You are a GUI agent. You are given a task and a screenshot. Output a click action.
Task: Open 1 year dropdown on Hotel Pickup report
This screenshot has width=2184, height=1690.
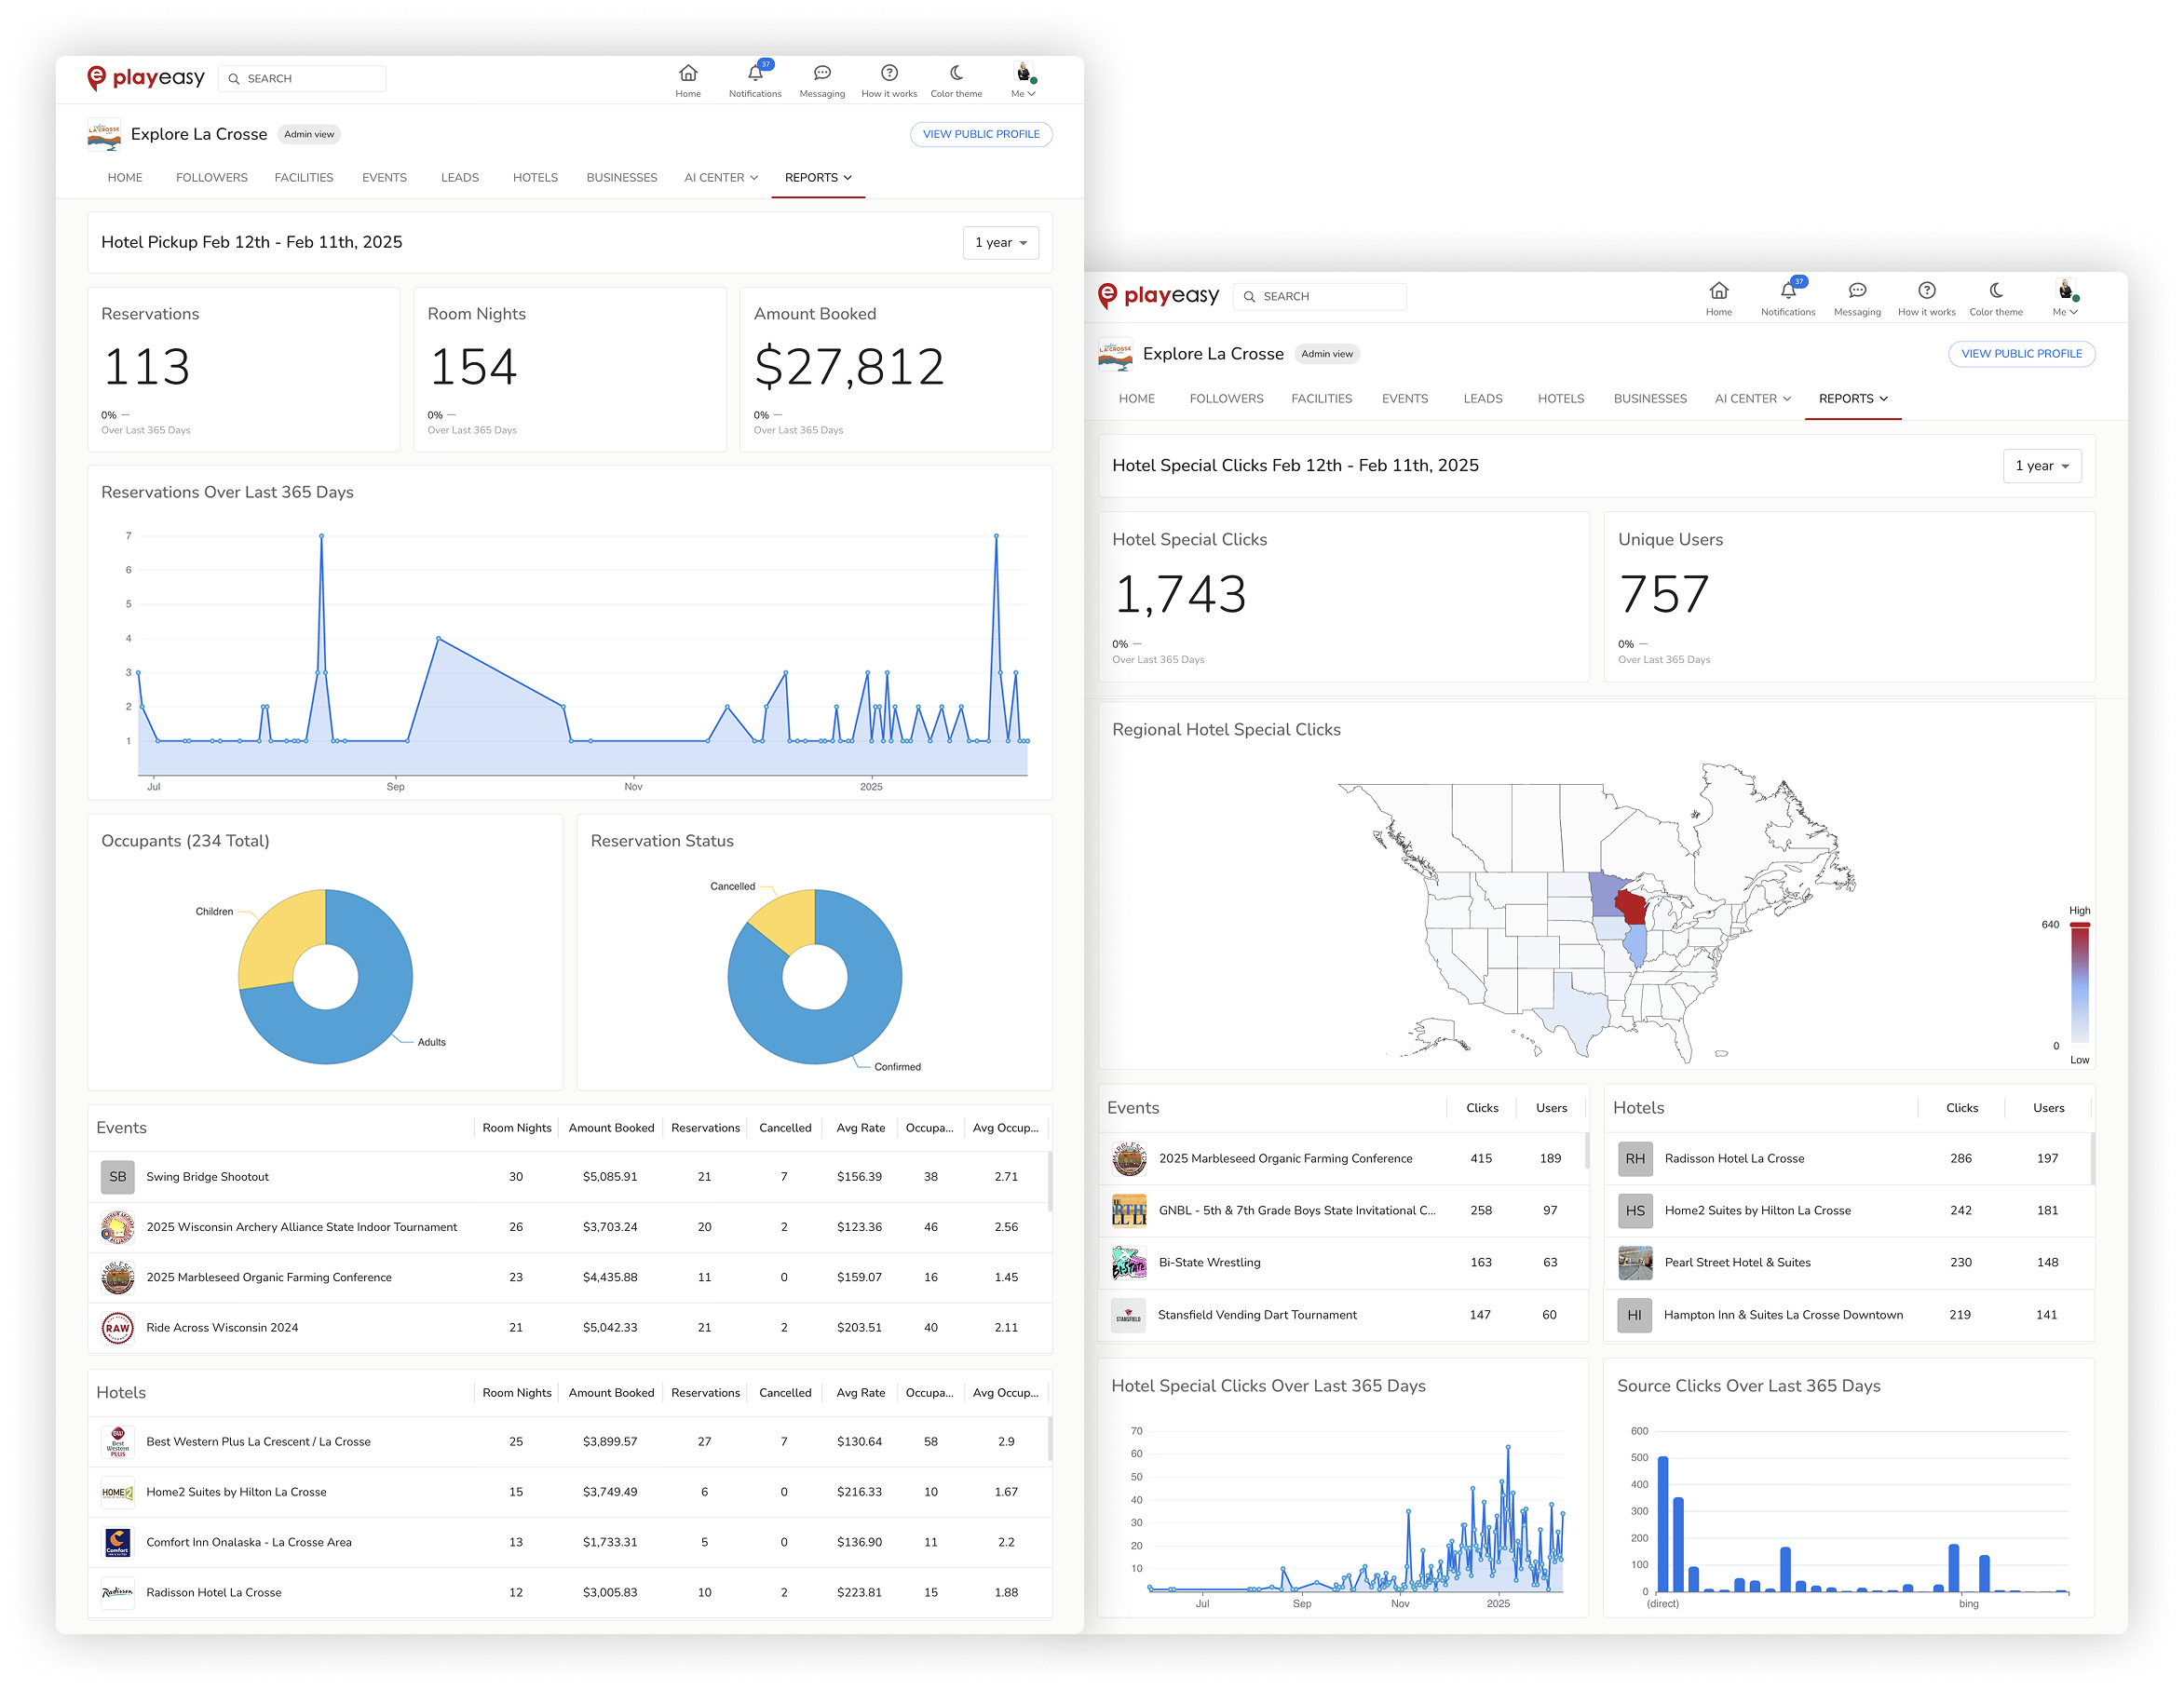pyautogui.click(x=1001, y=243)
